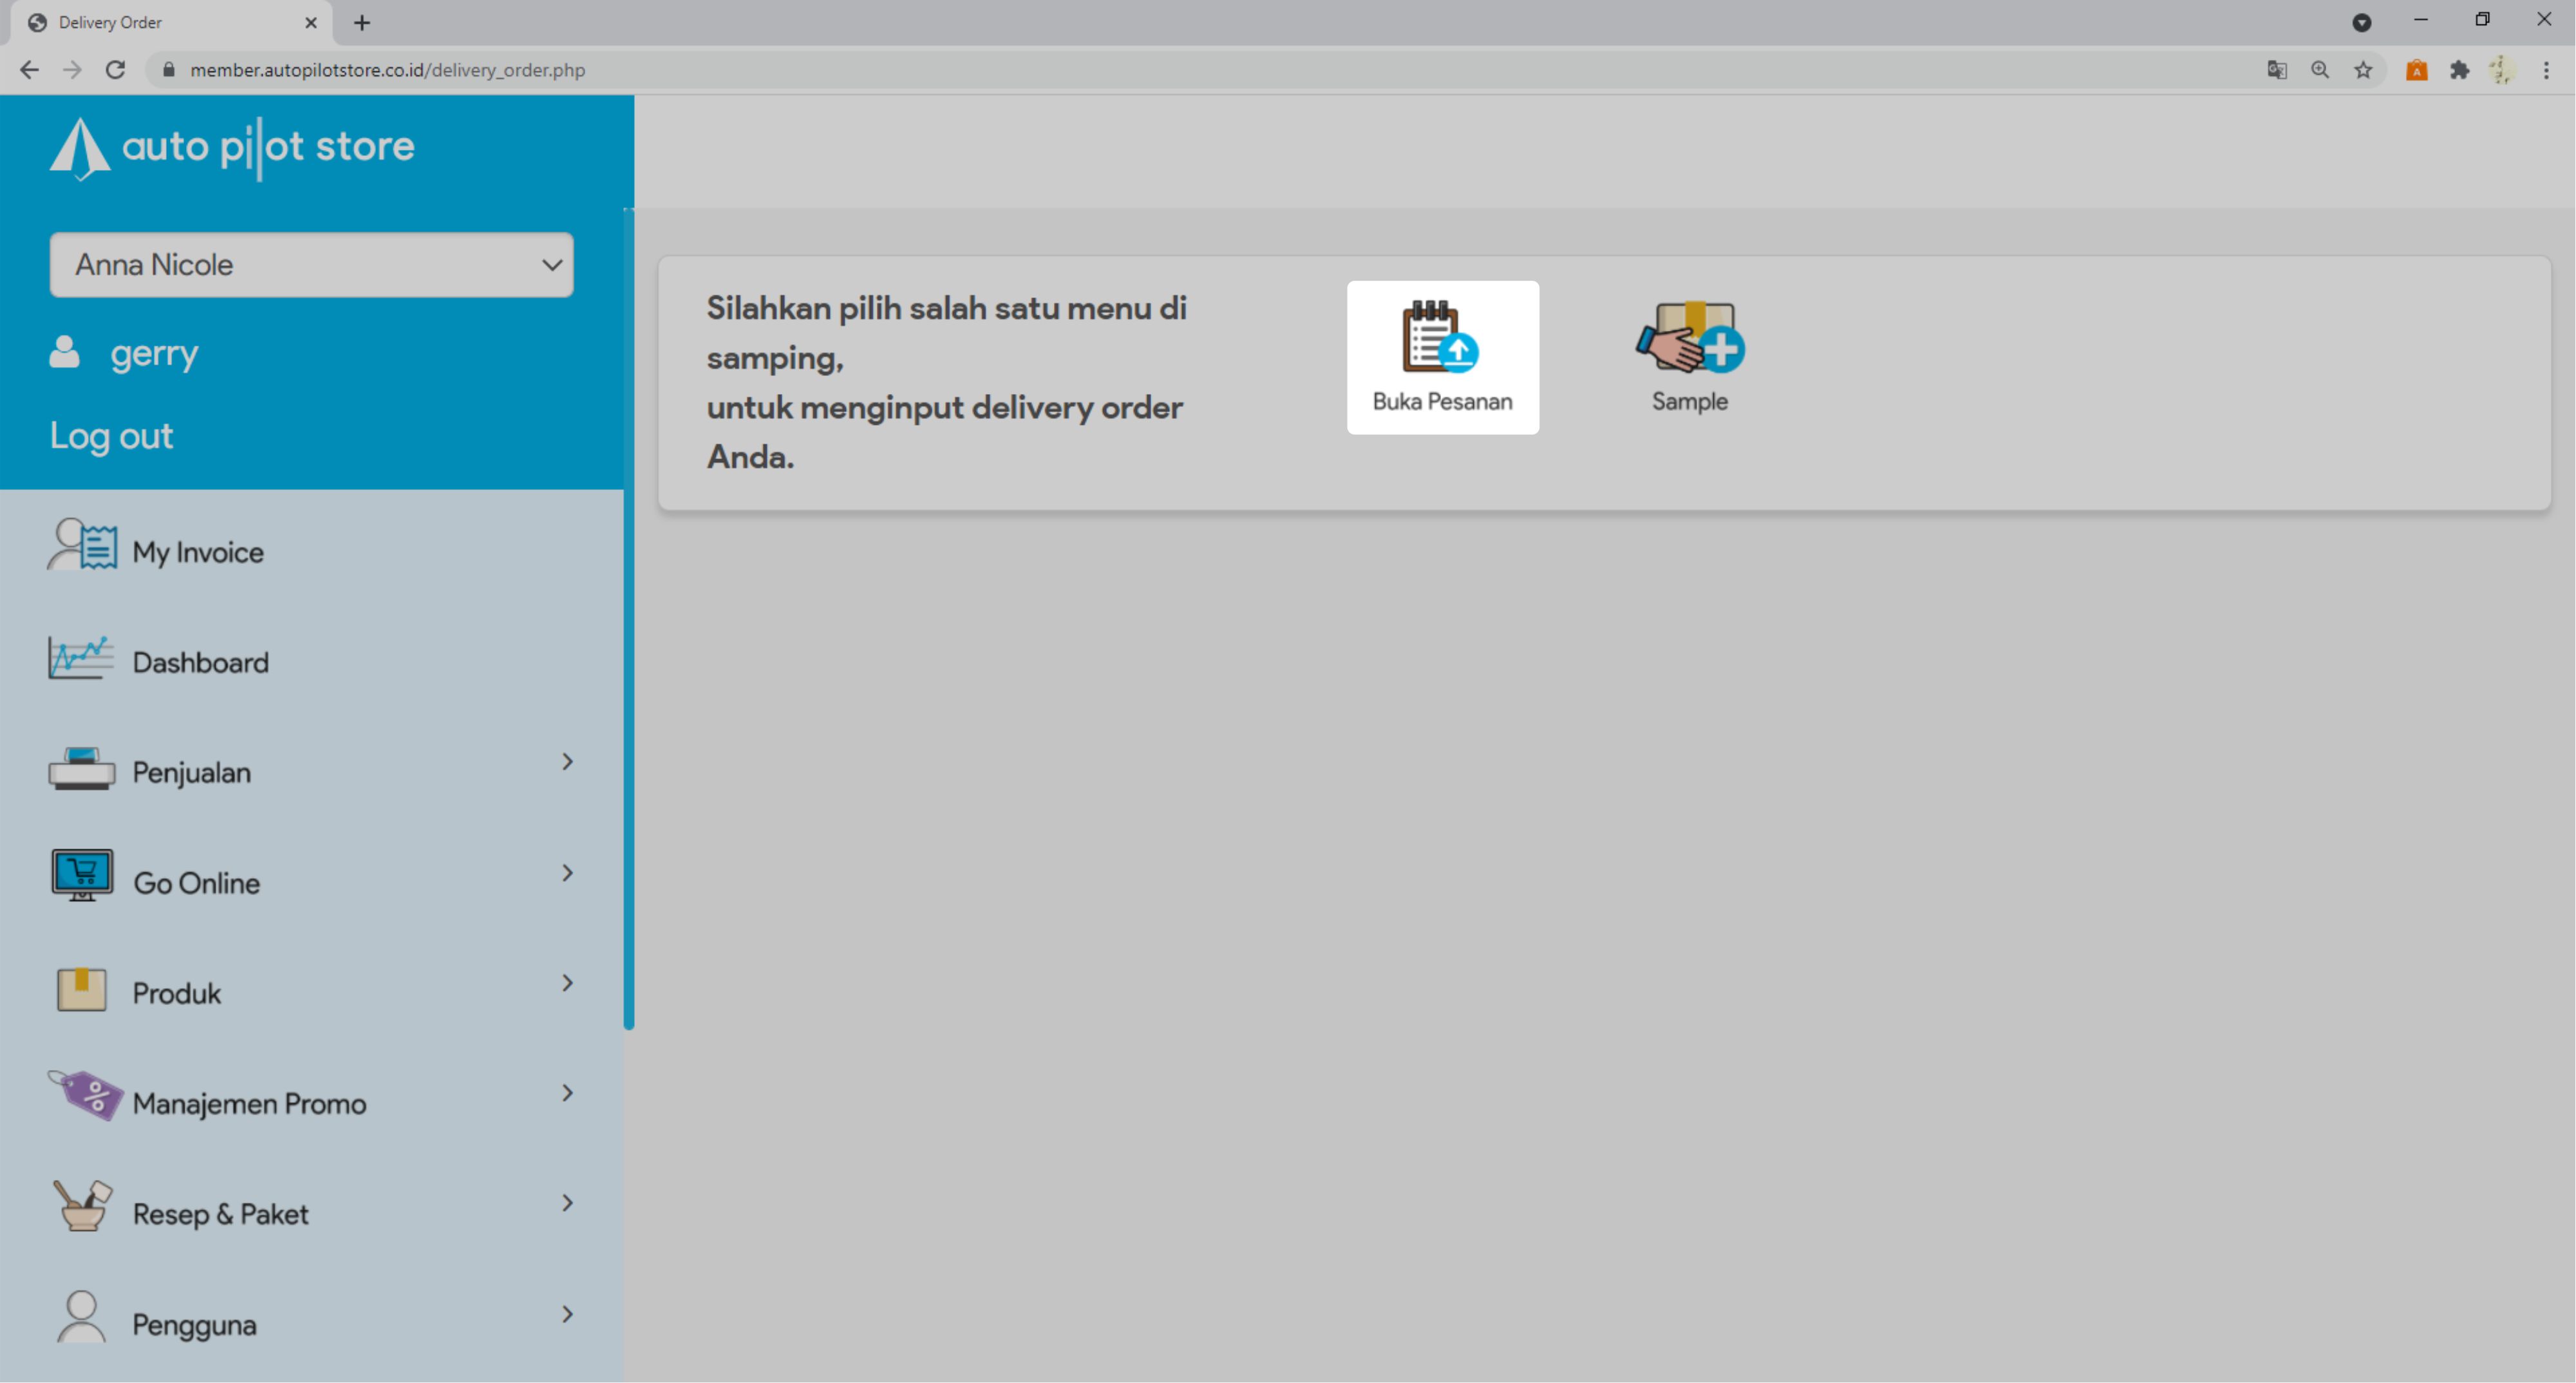Click the Penjualan cash register icon
This screenshot has height=1383, width=2576.
[82, 768]
